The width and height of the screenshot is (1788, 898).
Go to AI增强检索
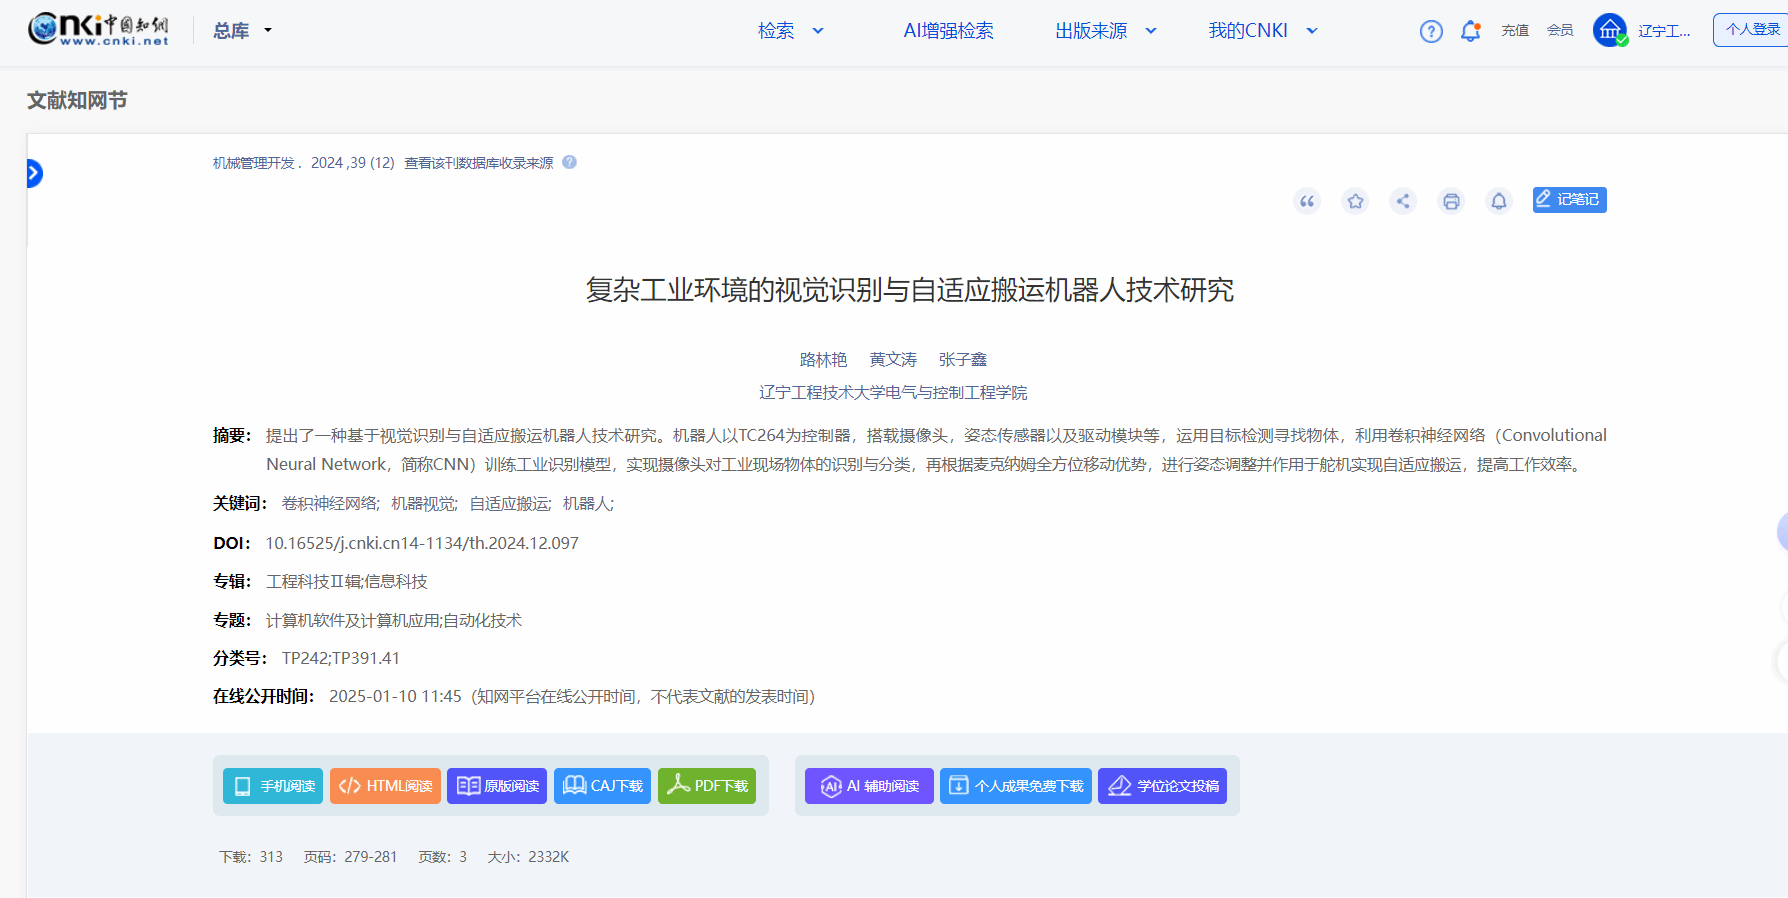point(948,31)
